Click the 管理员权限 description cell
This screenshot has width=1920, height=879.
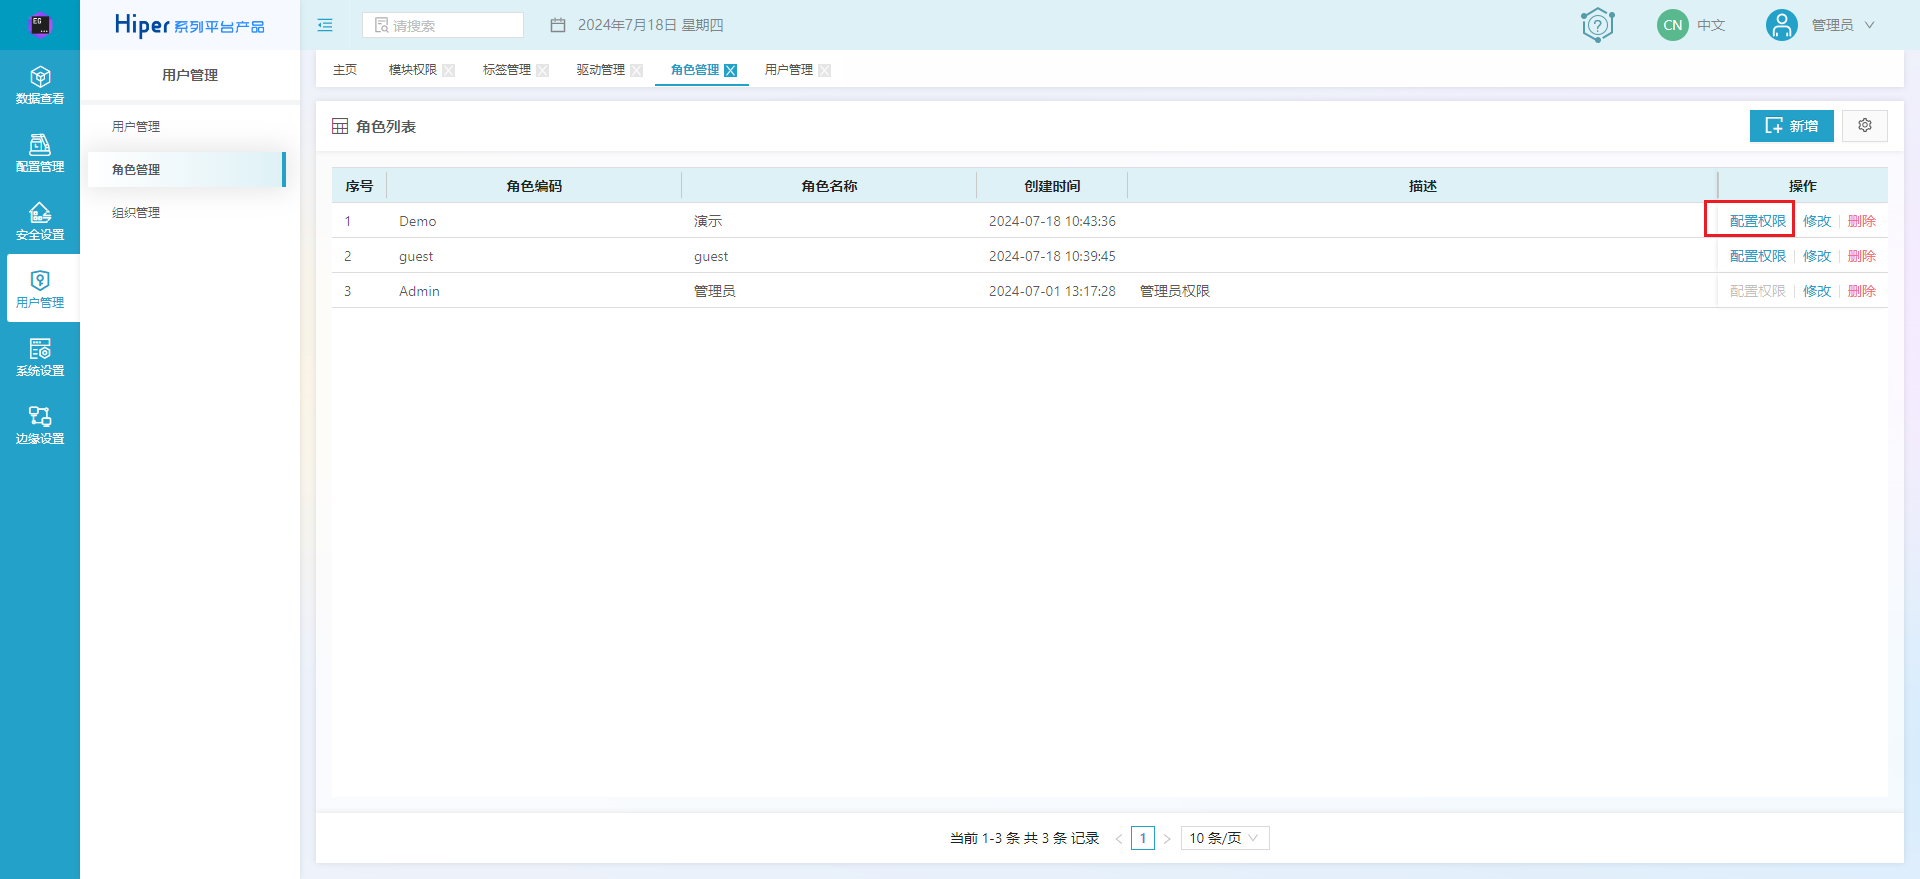pos(1422,291)
